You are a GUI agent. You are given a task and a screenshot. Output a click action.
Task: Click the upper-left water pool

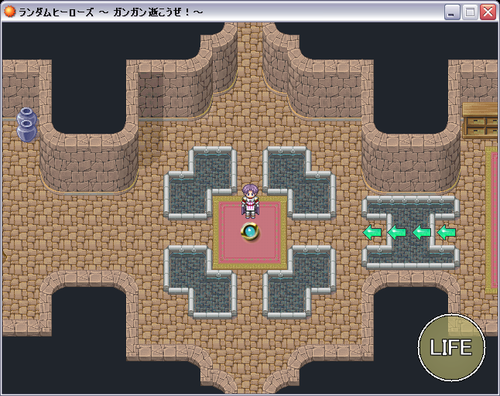click(200, 182)
